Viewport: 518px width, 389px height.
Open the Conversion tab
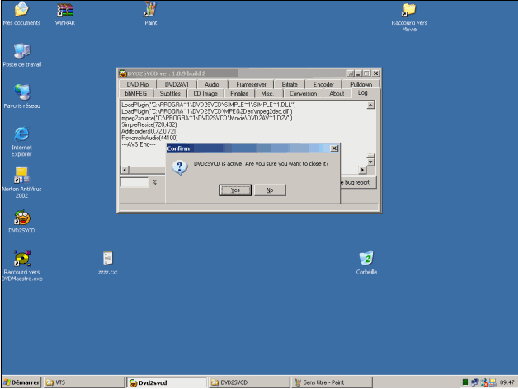[x=303, y=94]
